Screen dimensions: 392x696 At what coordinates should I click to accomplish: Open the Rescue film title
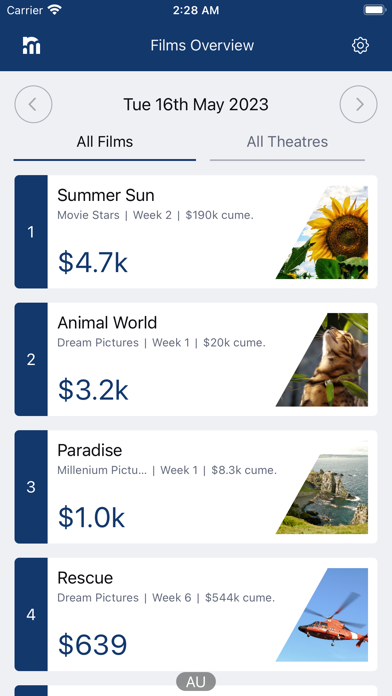[x=85, y=578]
